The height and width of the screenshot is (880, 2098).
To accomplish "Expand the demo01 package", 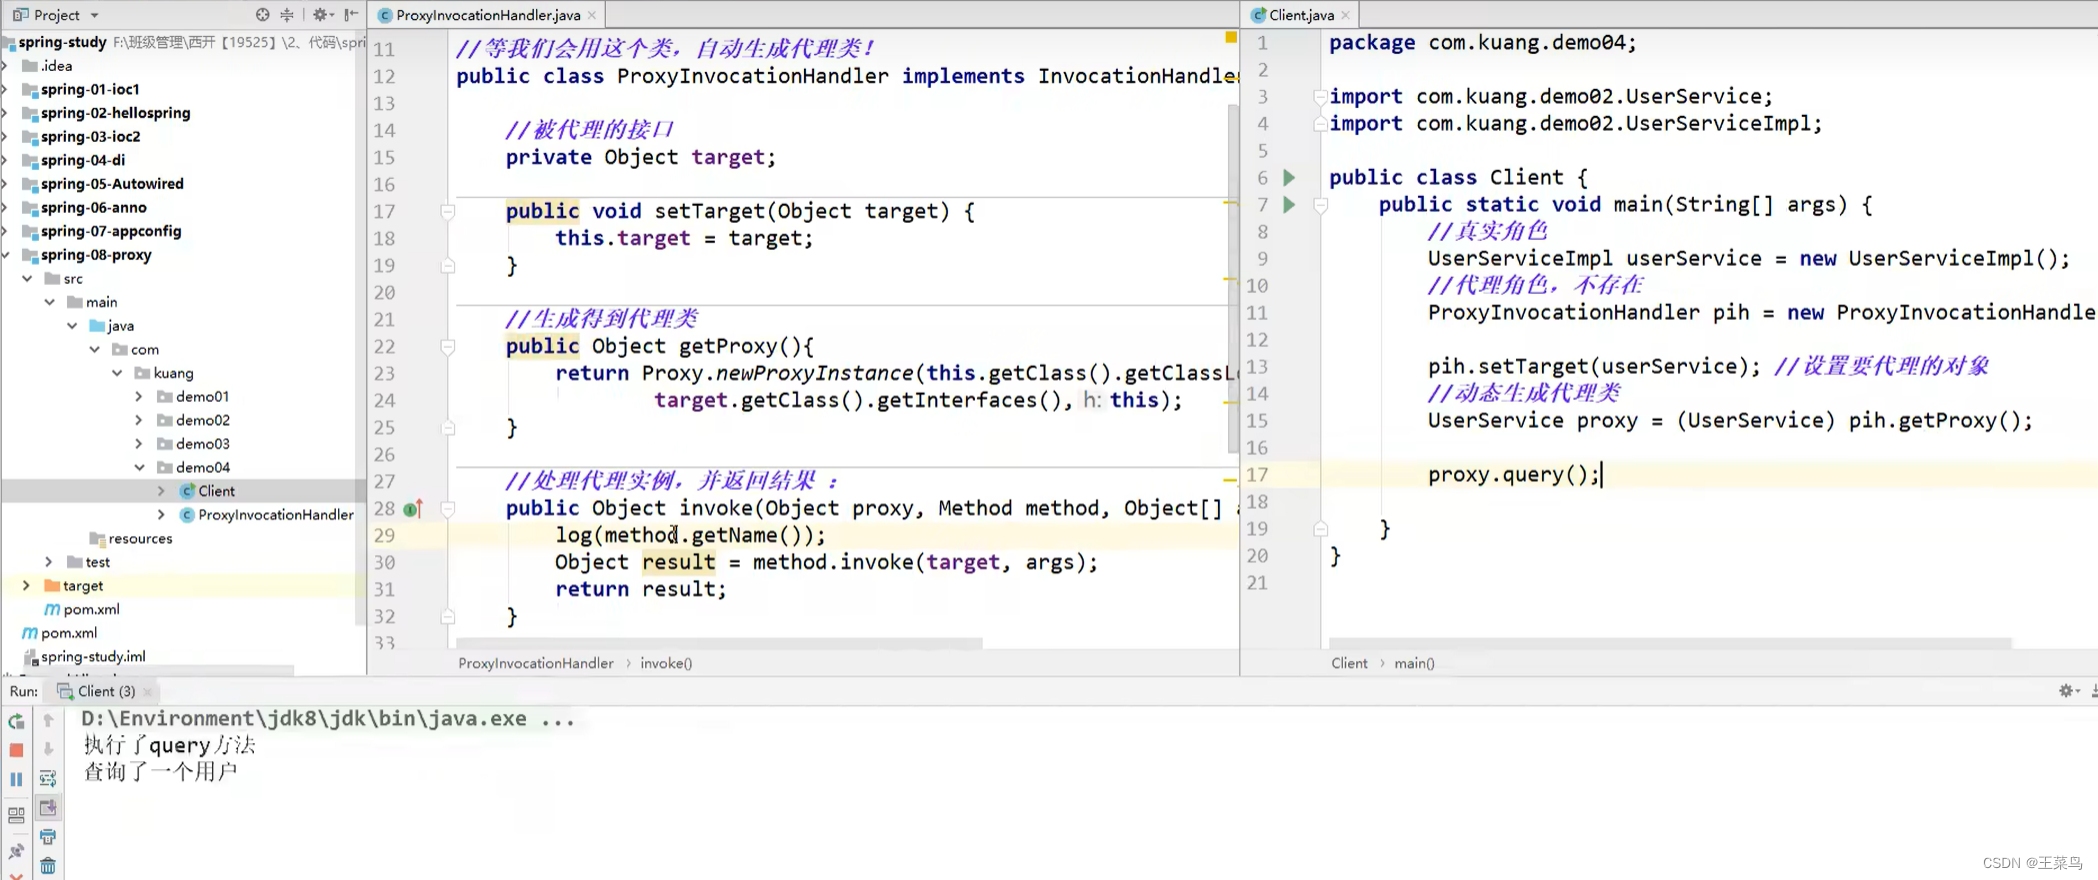I will pyautogui.click(x=139, y=396).
